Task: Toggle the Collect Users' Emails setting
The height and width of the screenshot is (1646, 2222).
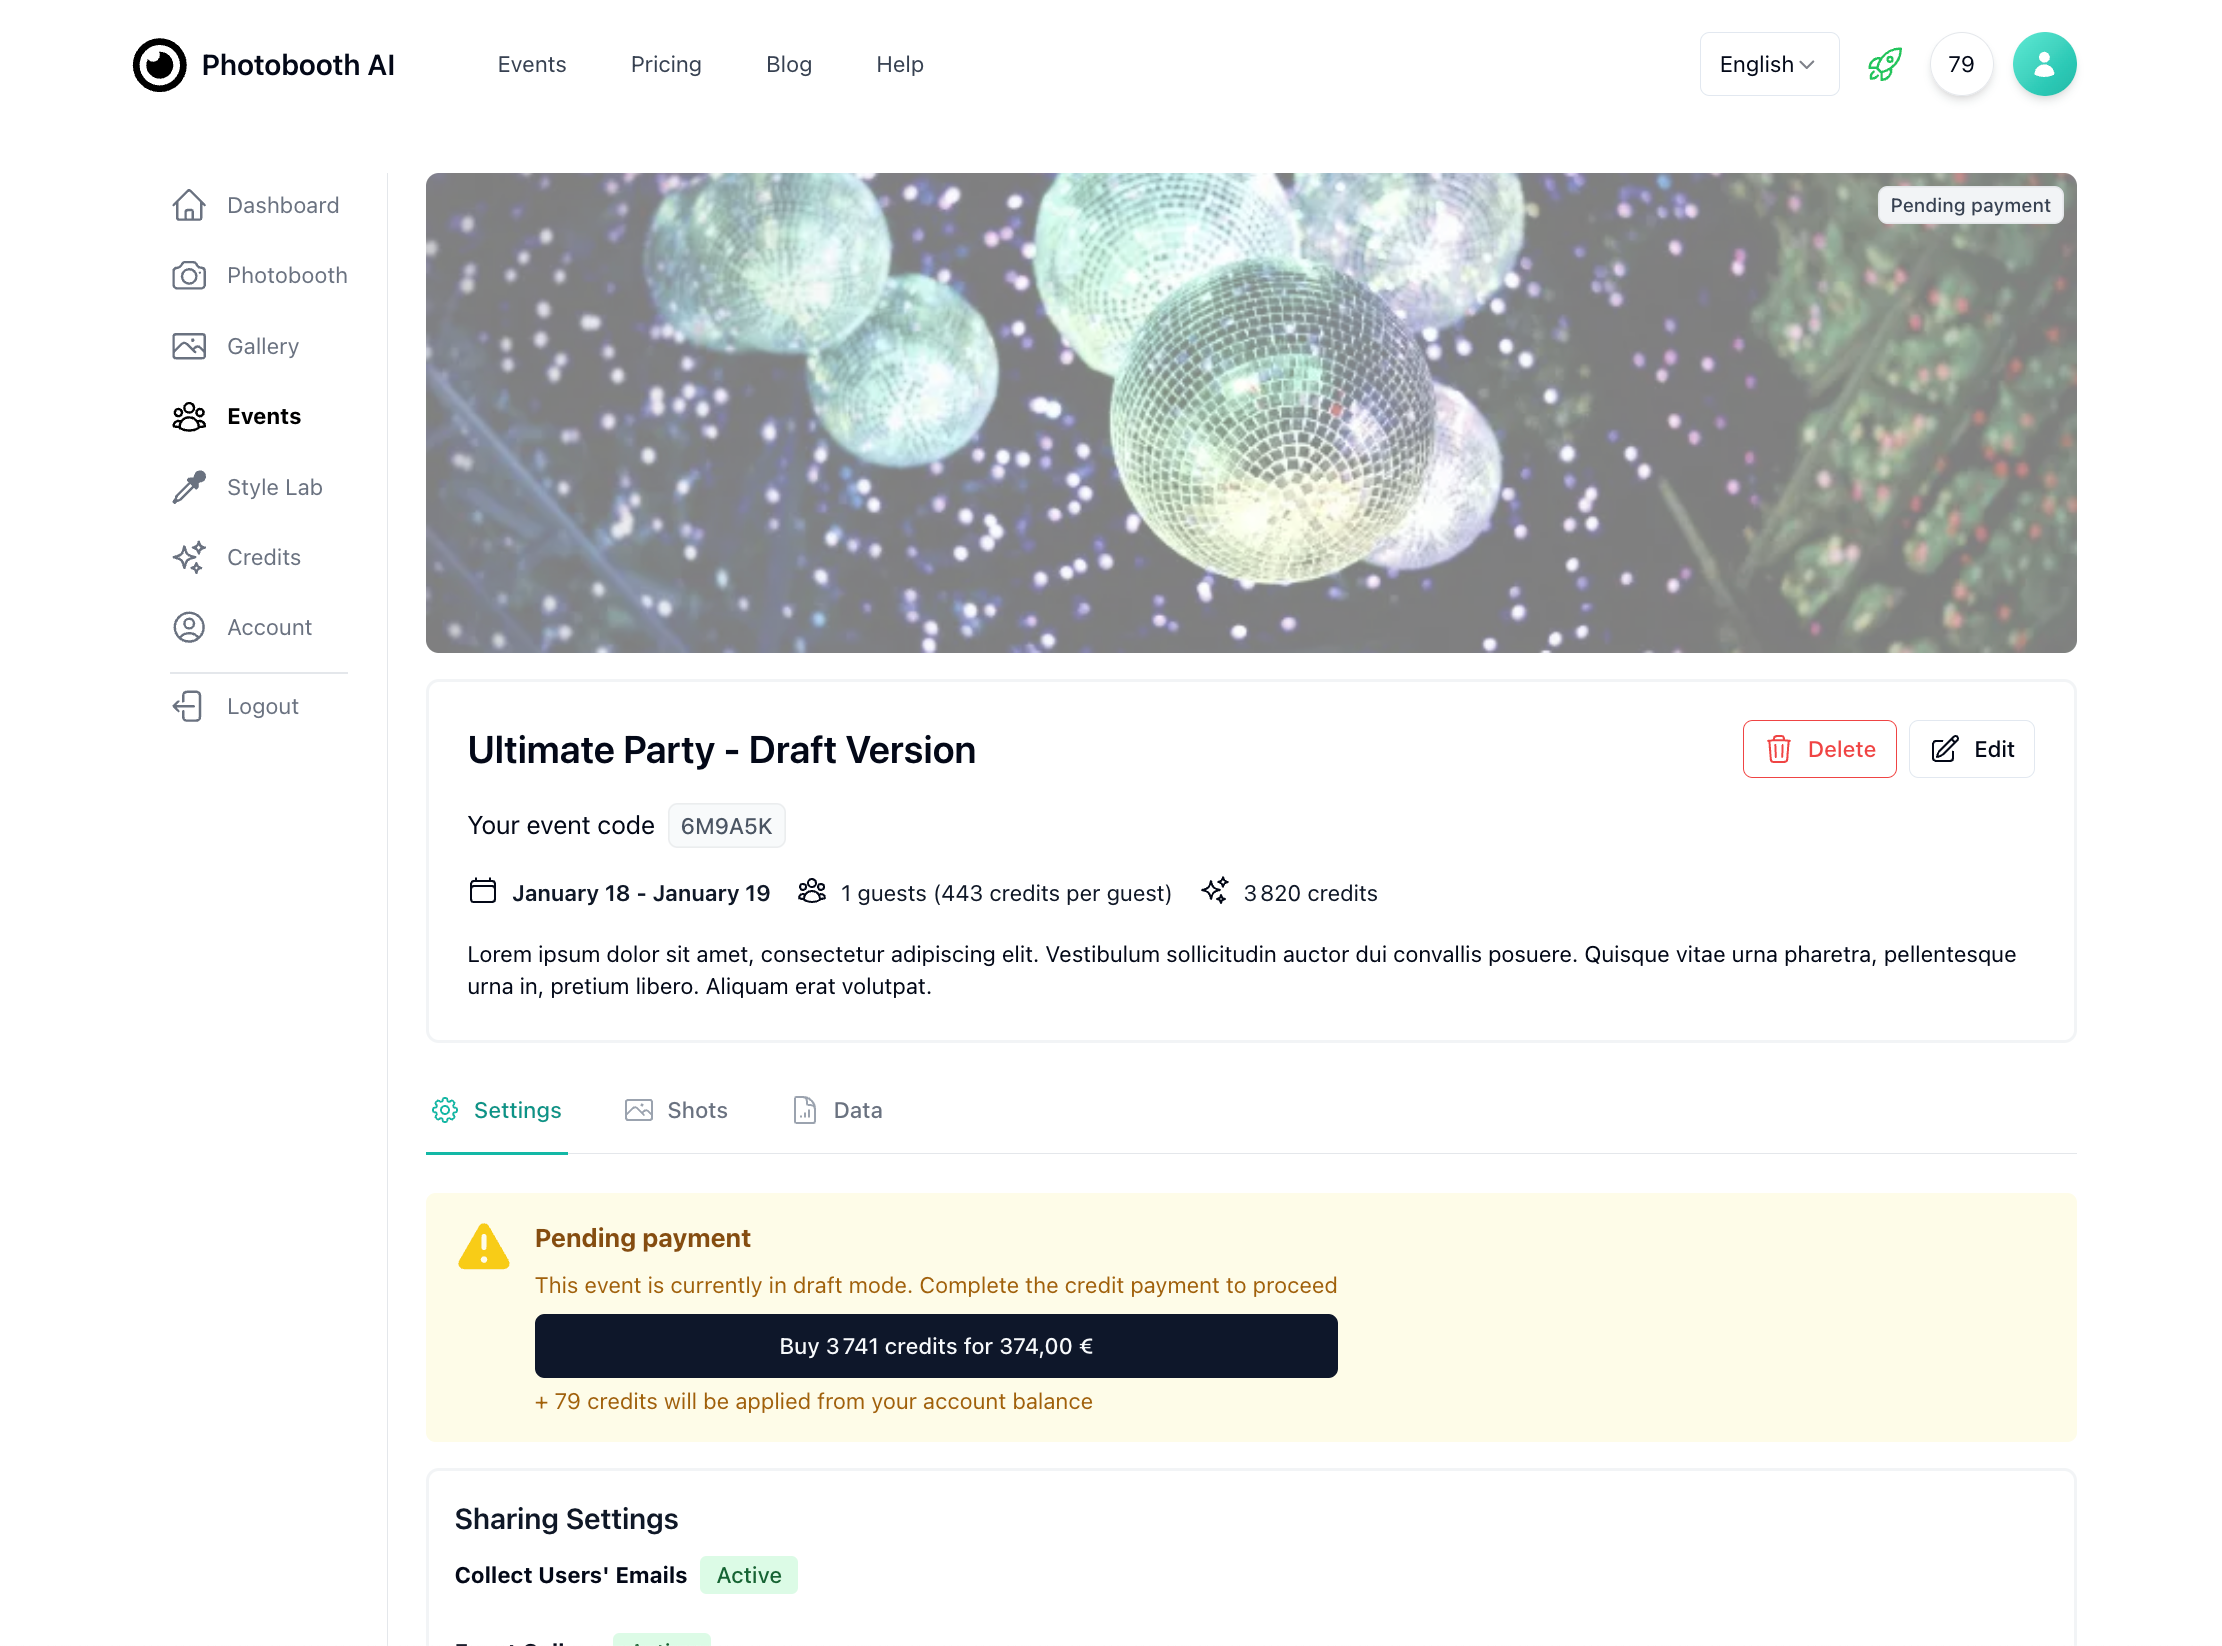Action: [x=749, y=1575]
